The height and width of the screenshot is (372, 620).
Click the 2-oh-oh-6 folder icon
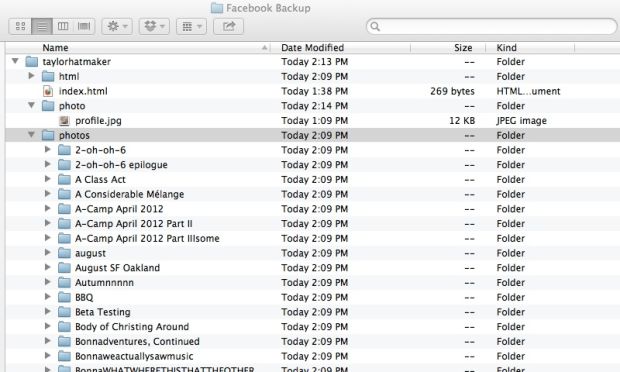pos(64,150)
